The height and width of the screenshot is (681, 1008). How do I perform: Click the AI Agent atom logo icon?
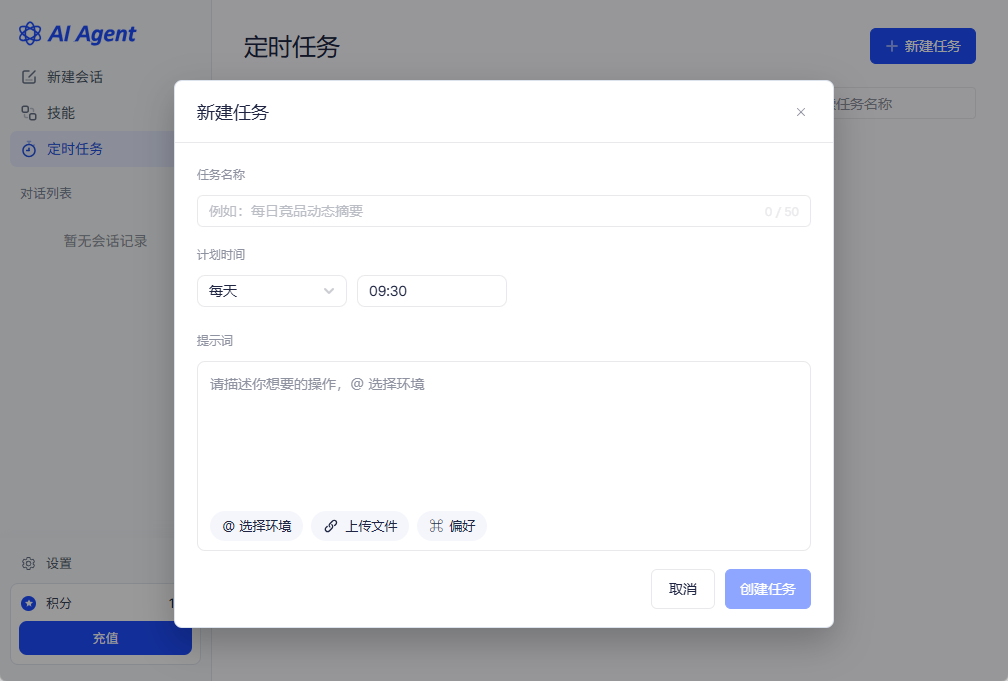click(30, 33)
